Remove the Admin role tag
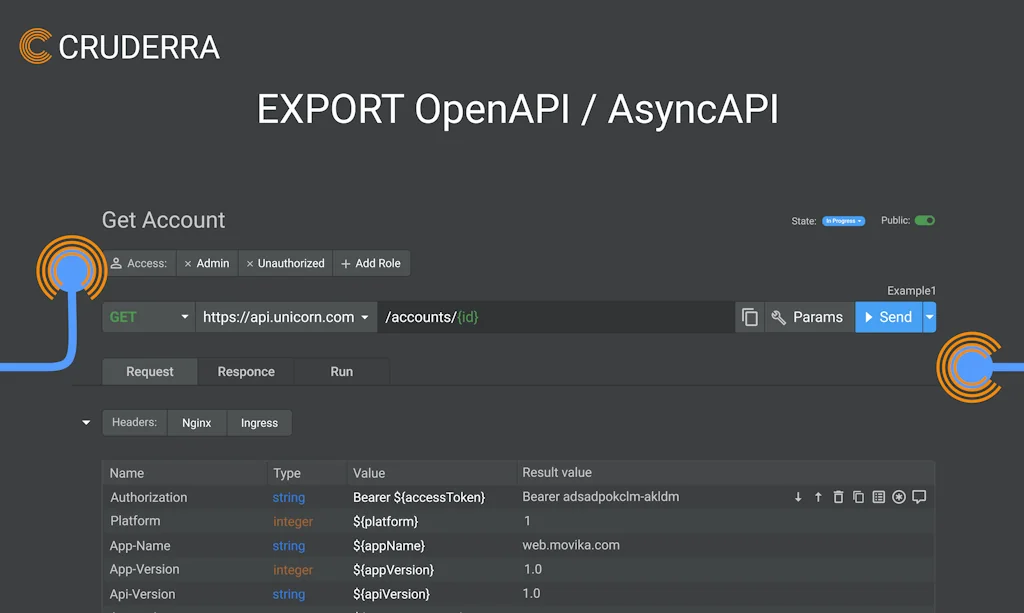 click(x=188, y=264)
